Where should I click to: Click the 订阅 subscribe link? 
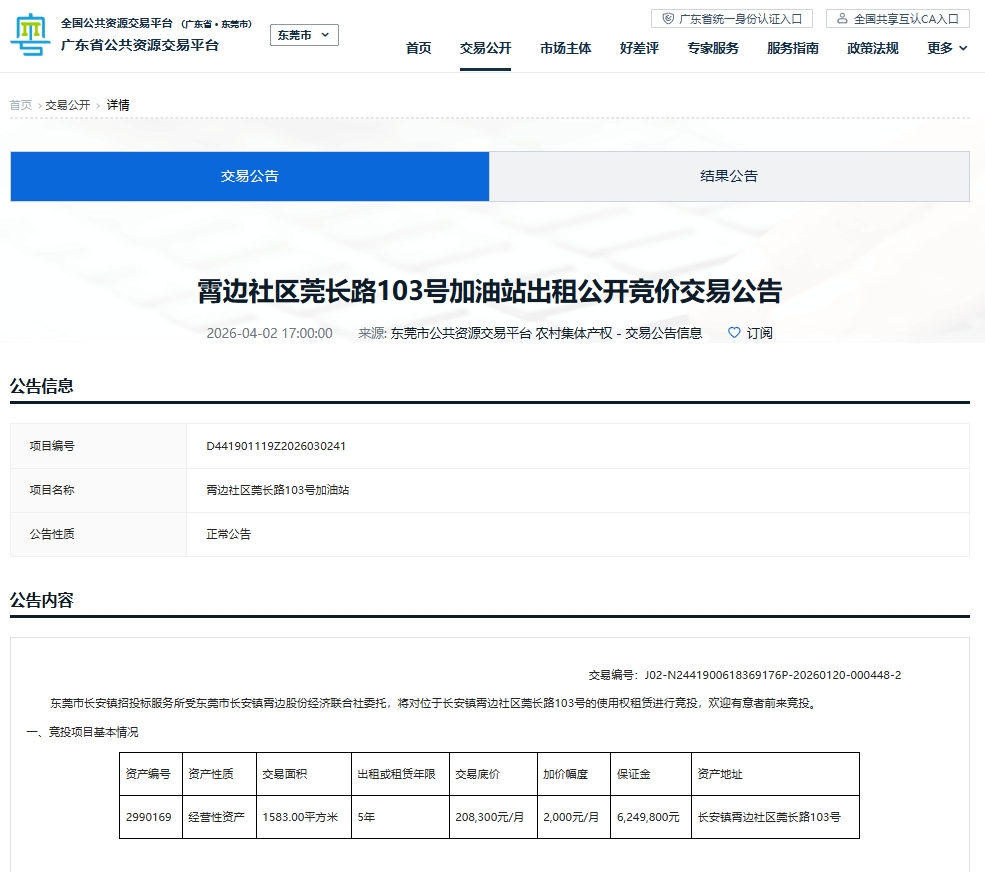point(759,333)
